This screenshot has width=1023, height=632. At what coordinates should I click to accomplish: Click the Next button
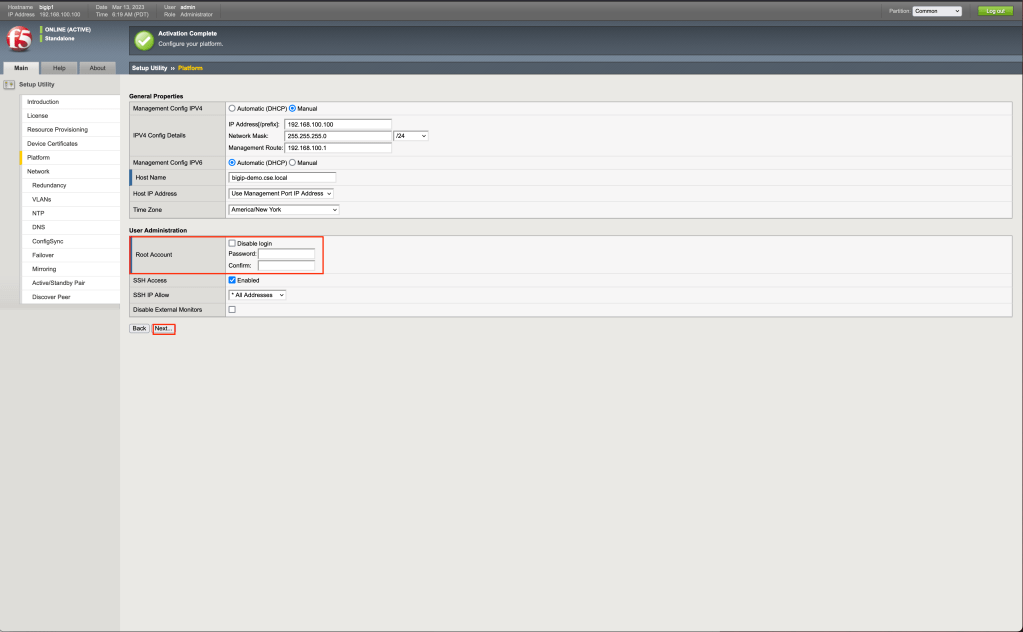(164, 328)
